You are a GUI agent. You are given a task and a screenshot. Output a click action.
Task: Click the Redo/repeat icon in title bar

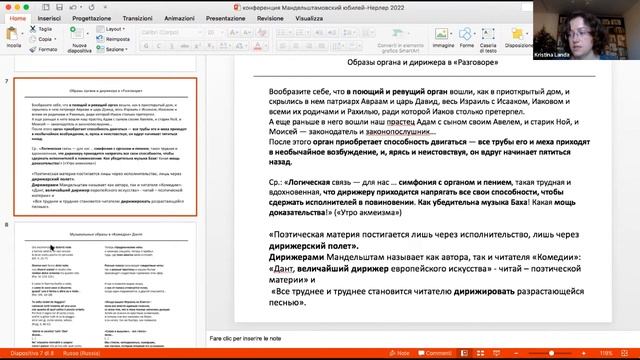click(91, 7)
